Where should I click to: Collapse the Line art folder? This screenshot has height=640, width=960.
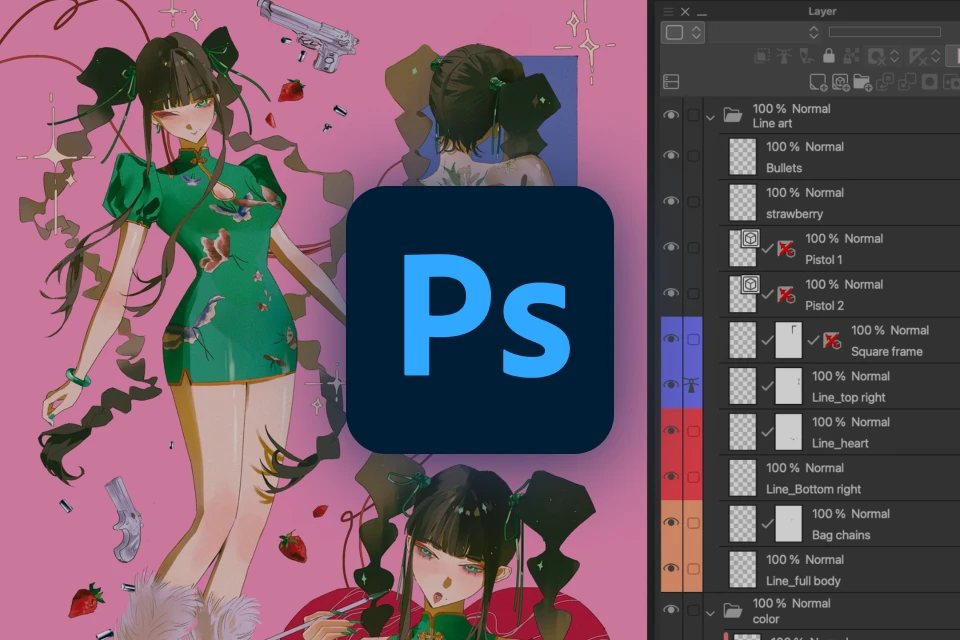click(710, 117)
